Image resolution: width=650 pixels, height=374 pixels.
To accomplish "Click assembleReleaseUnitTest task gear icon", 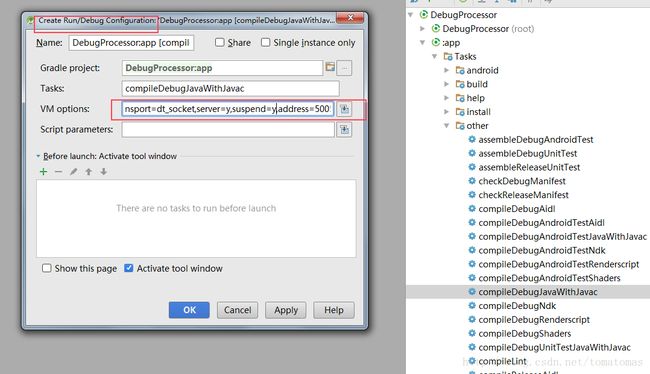I will (x=472, y=167).
